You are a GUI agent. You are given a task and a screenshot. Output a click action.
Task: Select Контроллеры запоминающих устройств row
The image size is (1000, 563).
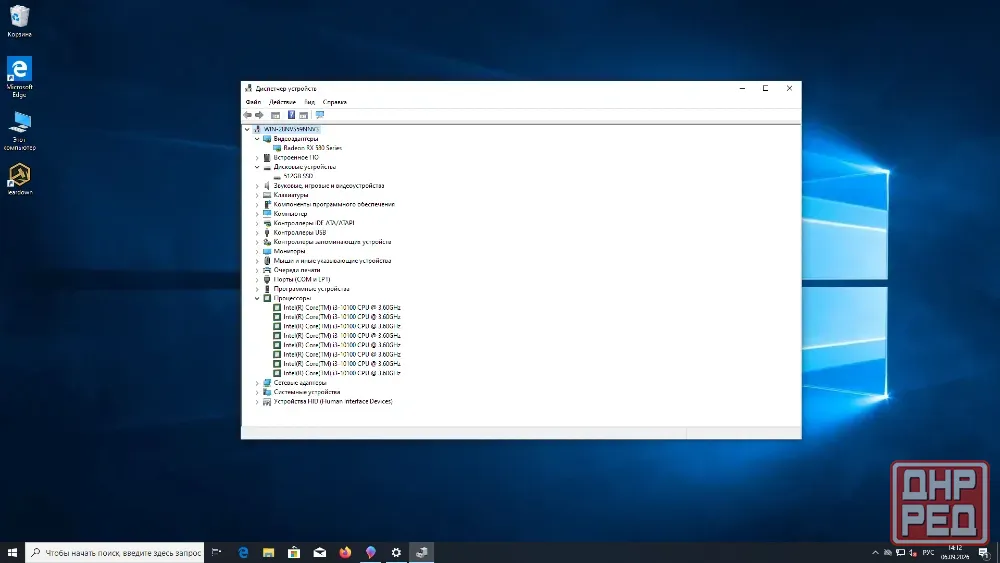pos(332,242)
